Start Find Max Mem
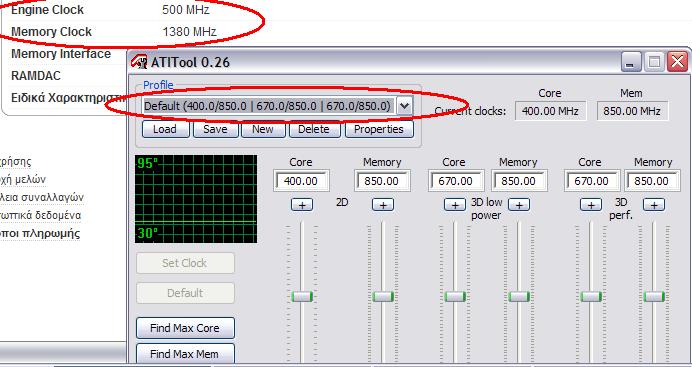This screenshot has height=367, width=692. coord(185,354)
